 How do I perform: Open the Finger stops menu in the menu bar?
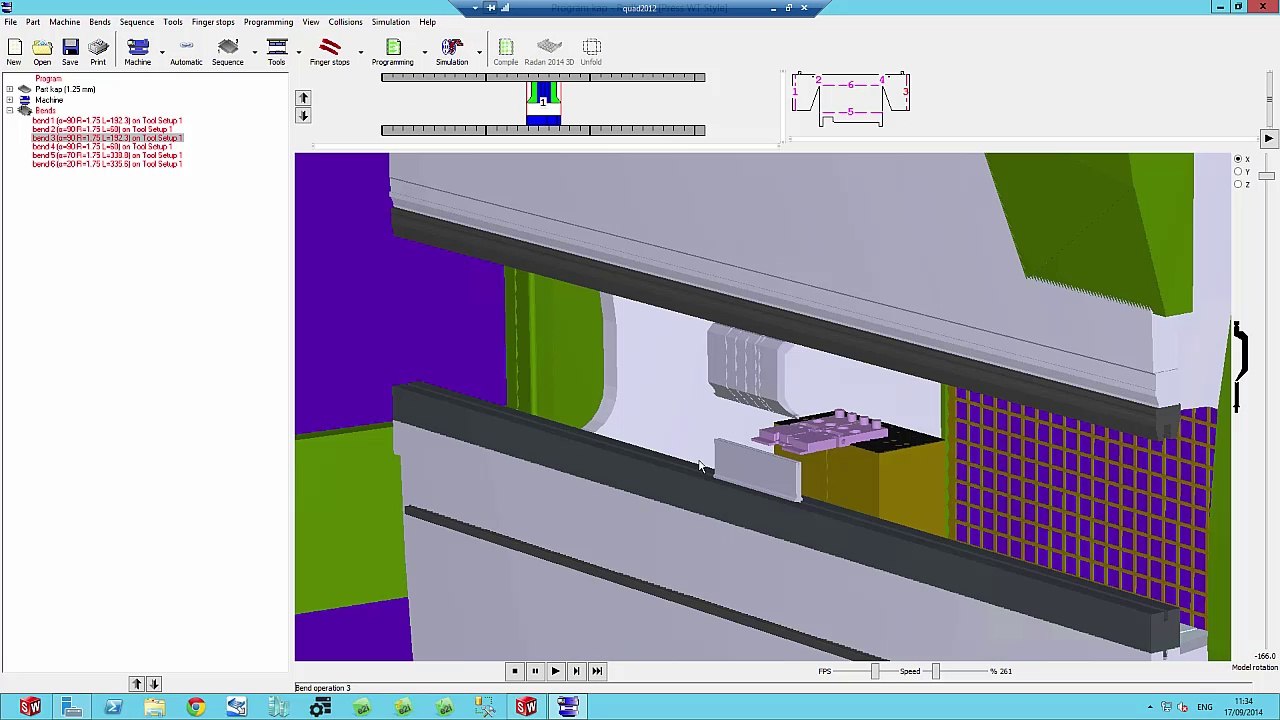213,22
